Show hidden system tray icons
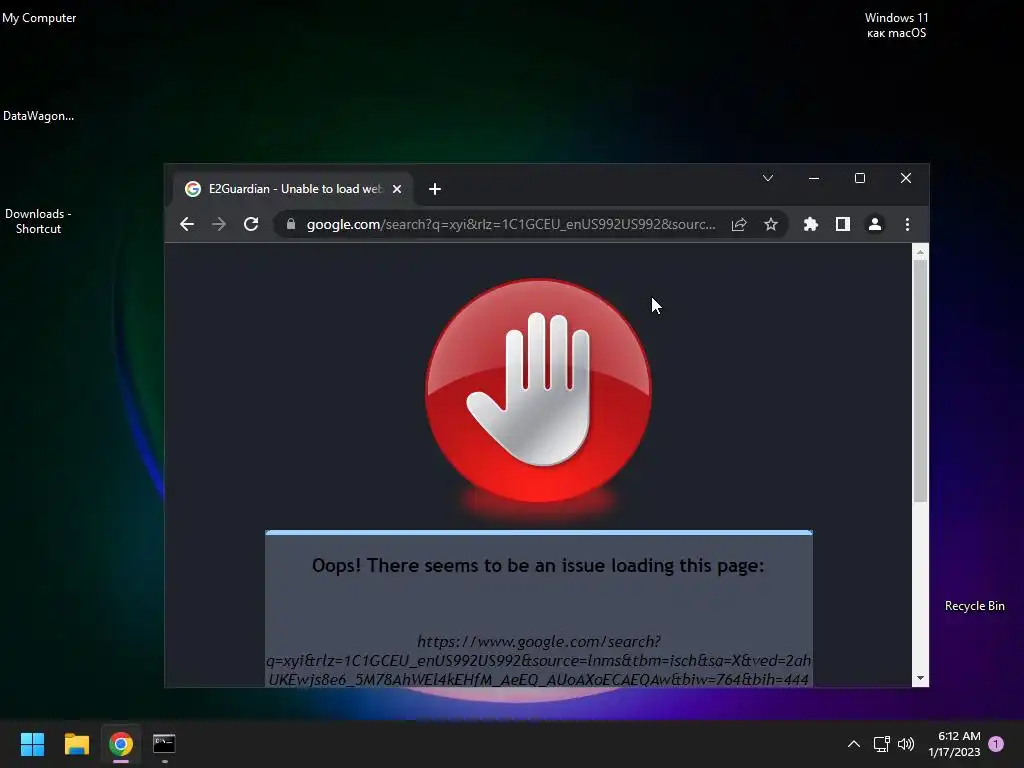 [x=854, y=744]
